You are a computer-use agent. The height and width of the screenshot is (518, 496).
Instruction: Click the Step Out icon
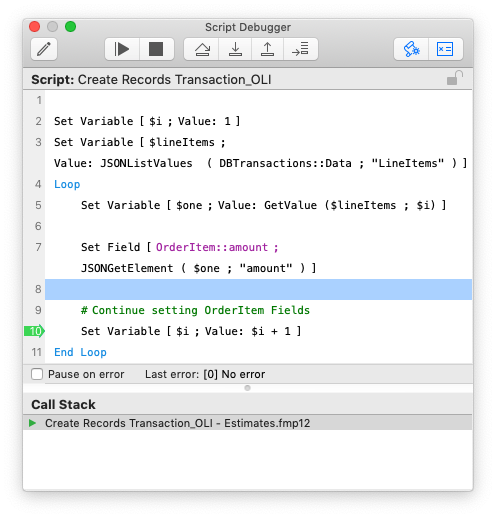(267, 49)
